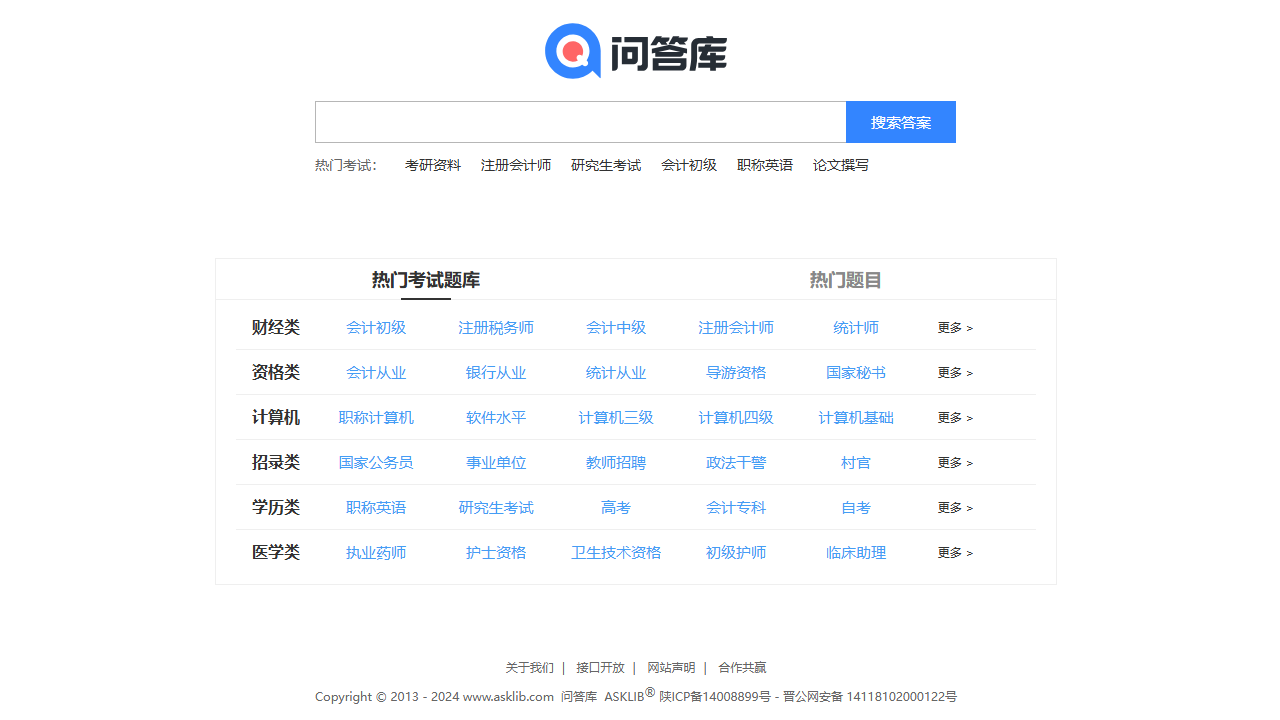Expand more 资格类 exams via 更多

tap(954, 372)
